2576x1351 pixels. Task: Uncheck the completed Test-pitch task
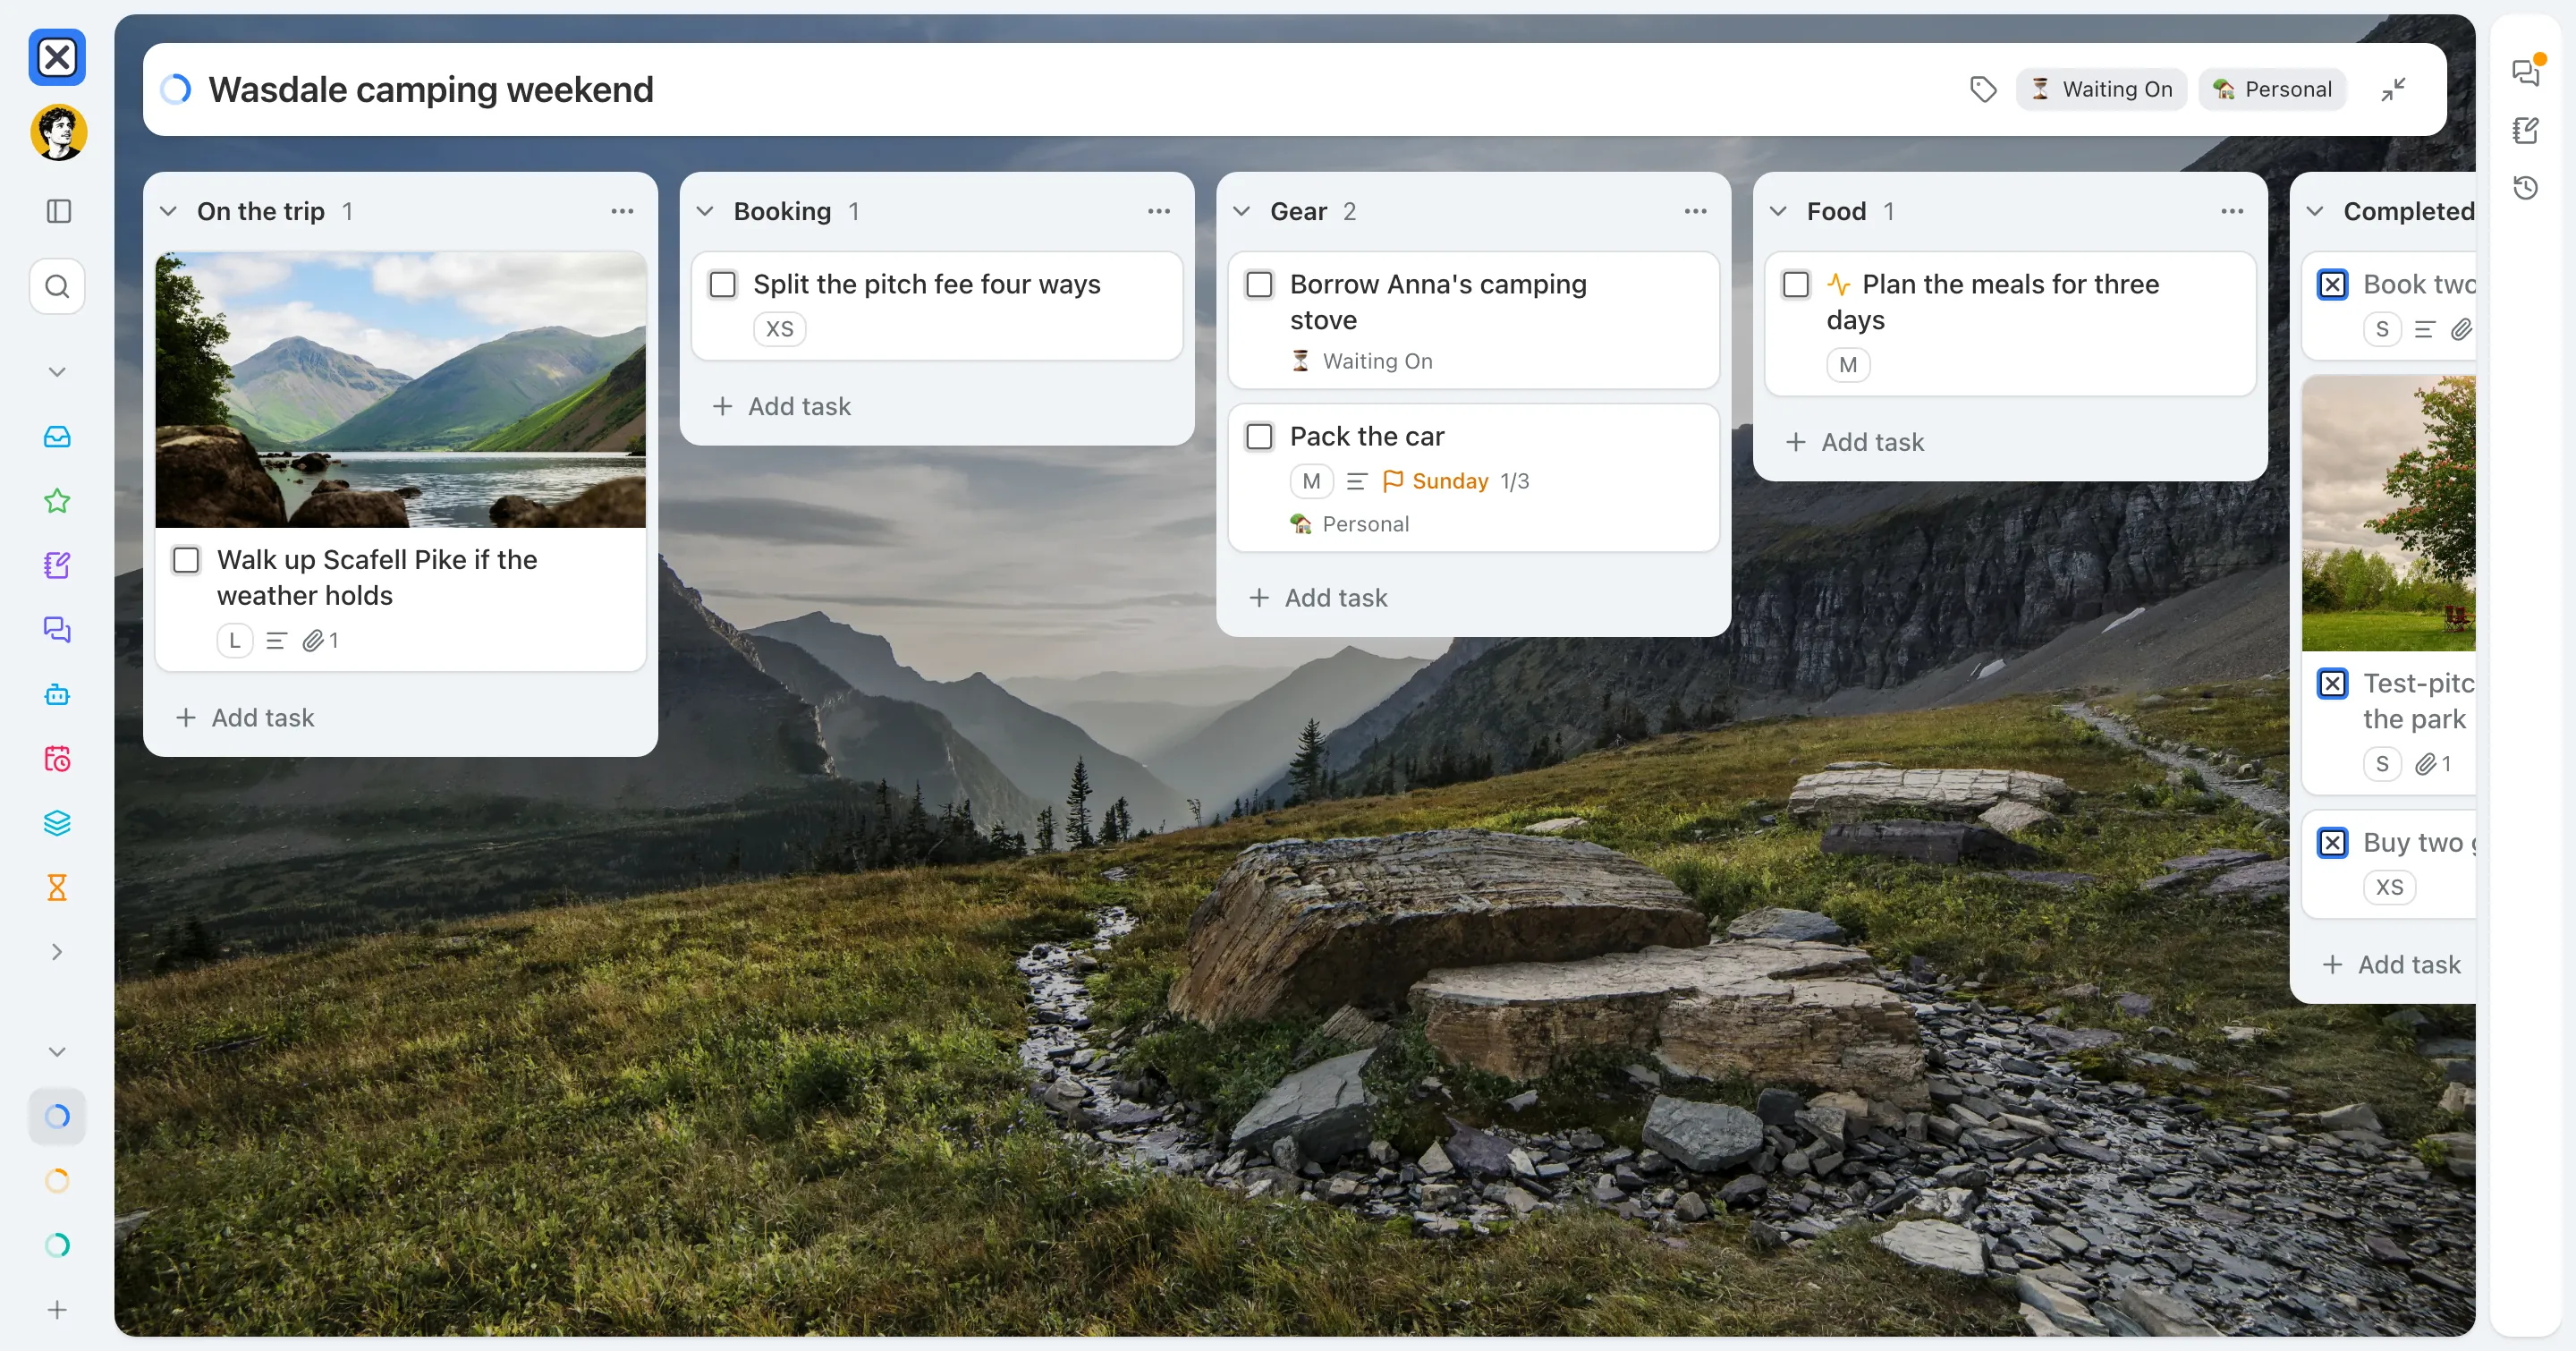click(x=2333, y=684)
